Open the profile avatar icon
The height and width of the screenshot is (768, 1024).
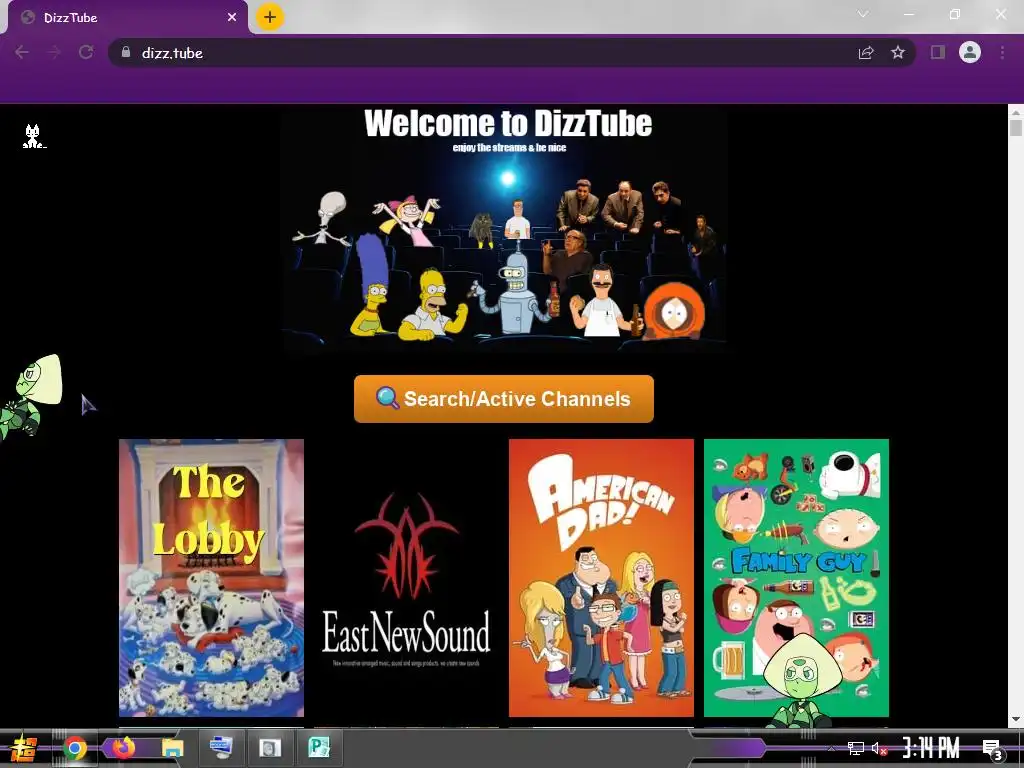tap(970, 52)
